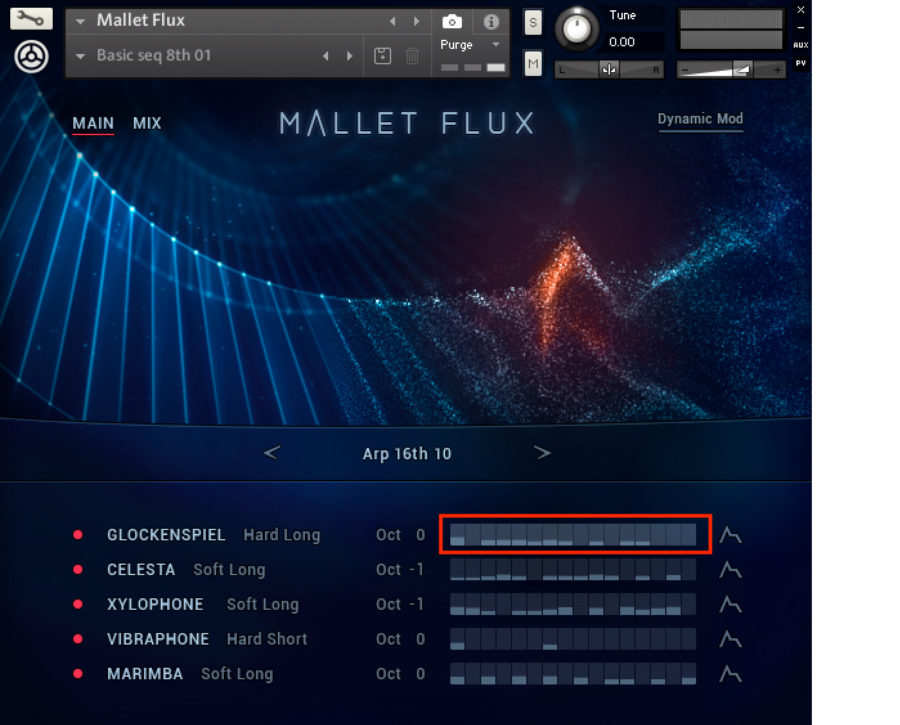Open Dynamic Mod settings

[700, 118]
